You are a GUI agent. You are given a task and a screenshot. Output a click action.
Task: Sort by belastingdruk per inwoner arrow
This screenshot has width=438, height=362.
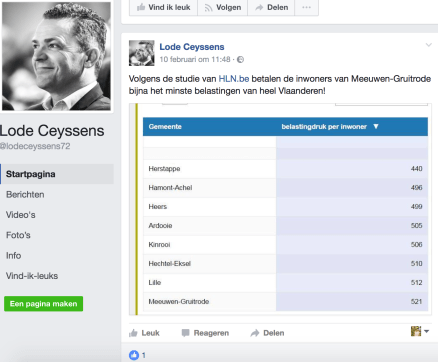click(376, 126)
